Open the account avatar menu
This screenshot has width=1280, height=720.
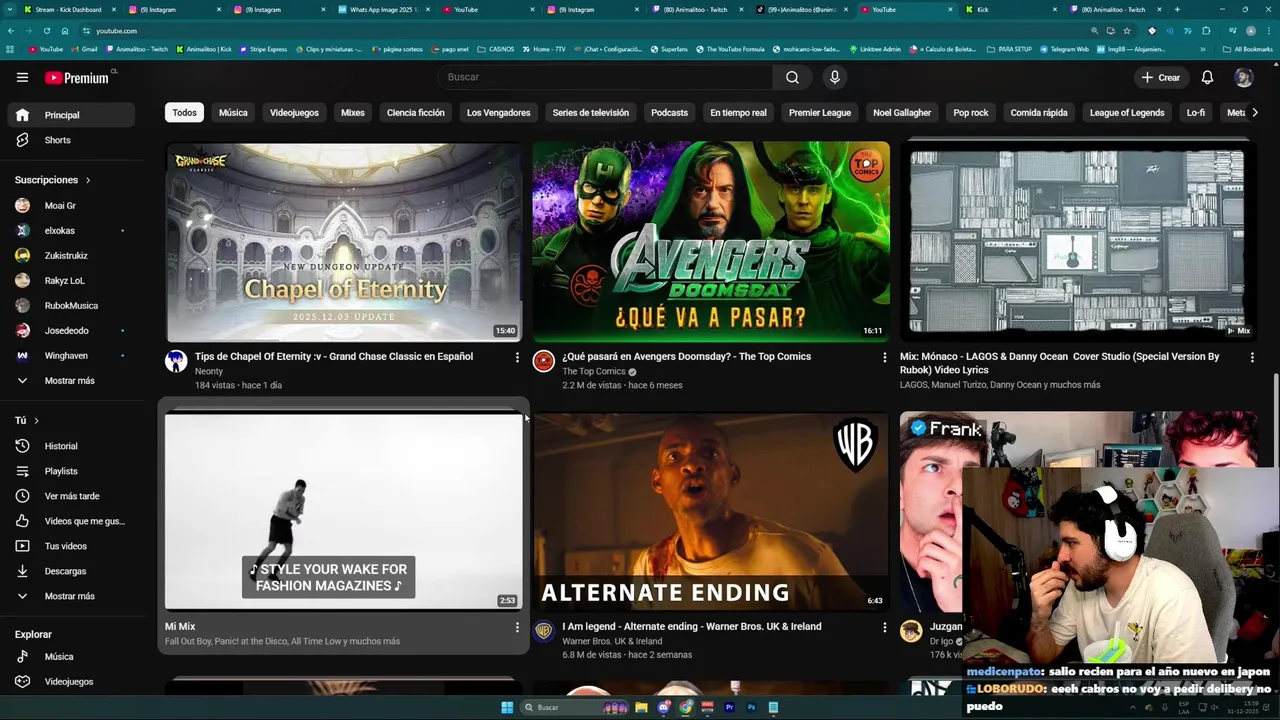point(1243,77)
